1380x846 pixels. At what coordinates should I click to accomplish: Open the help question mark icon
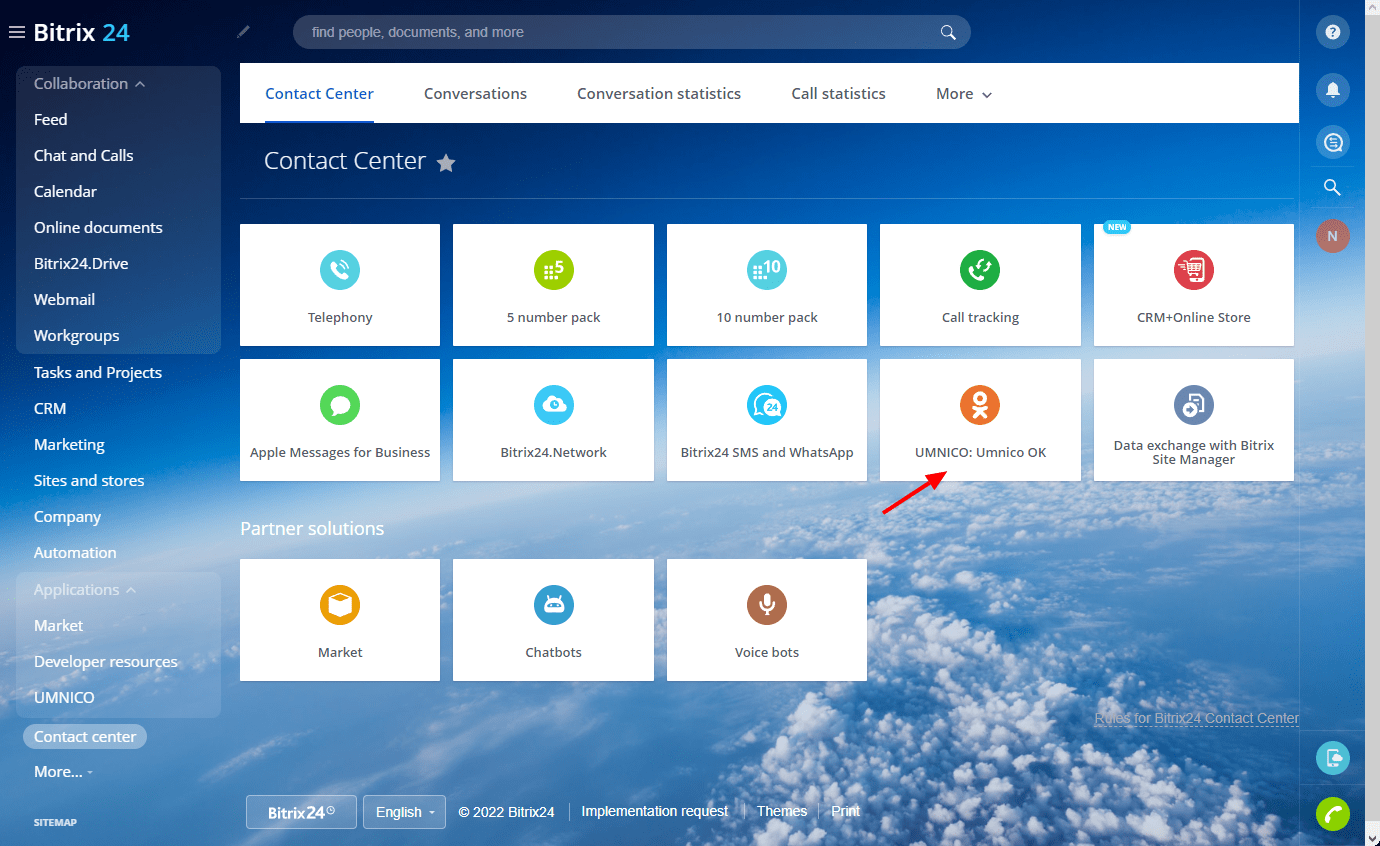pyautogui.click(x=1332, y=32)
